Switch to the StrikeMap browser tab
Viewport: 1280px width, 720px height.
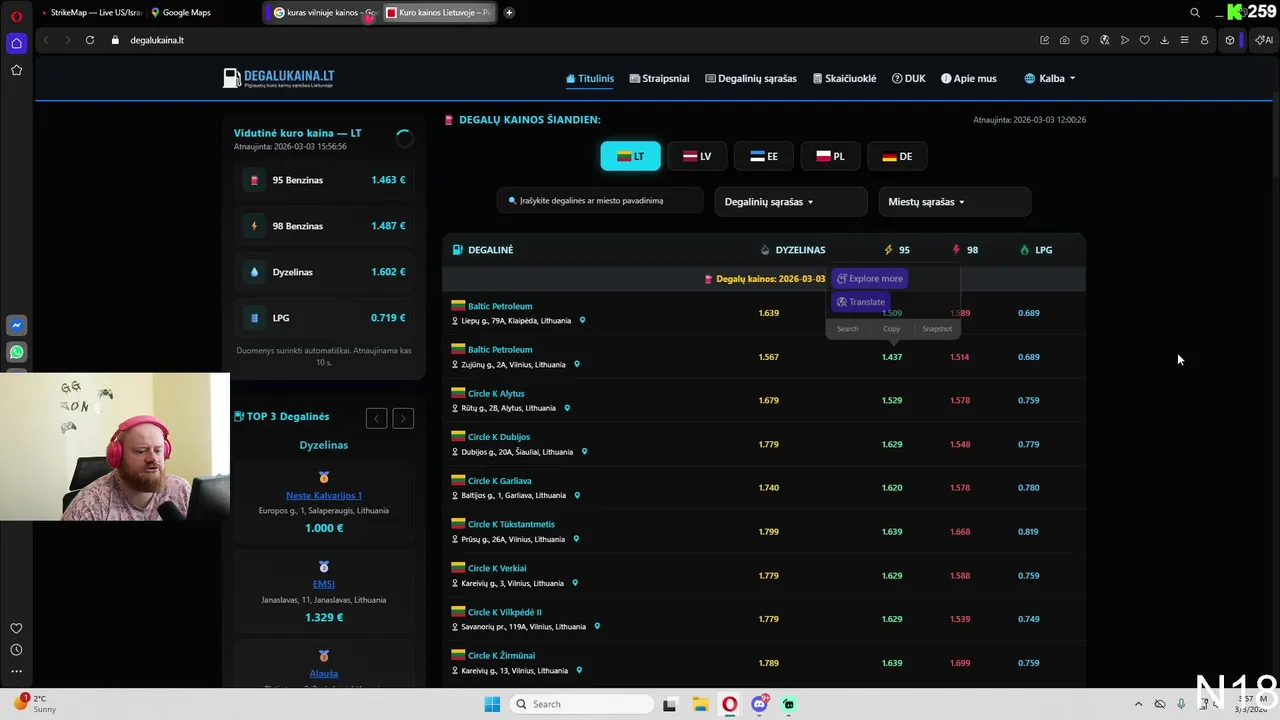pyautogui.click(x=92, y=13)
